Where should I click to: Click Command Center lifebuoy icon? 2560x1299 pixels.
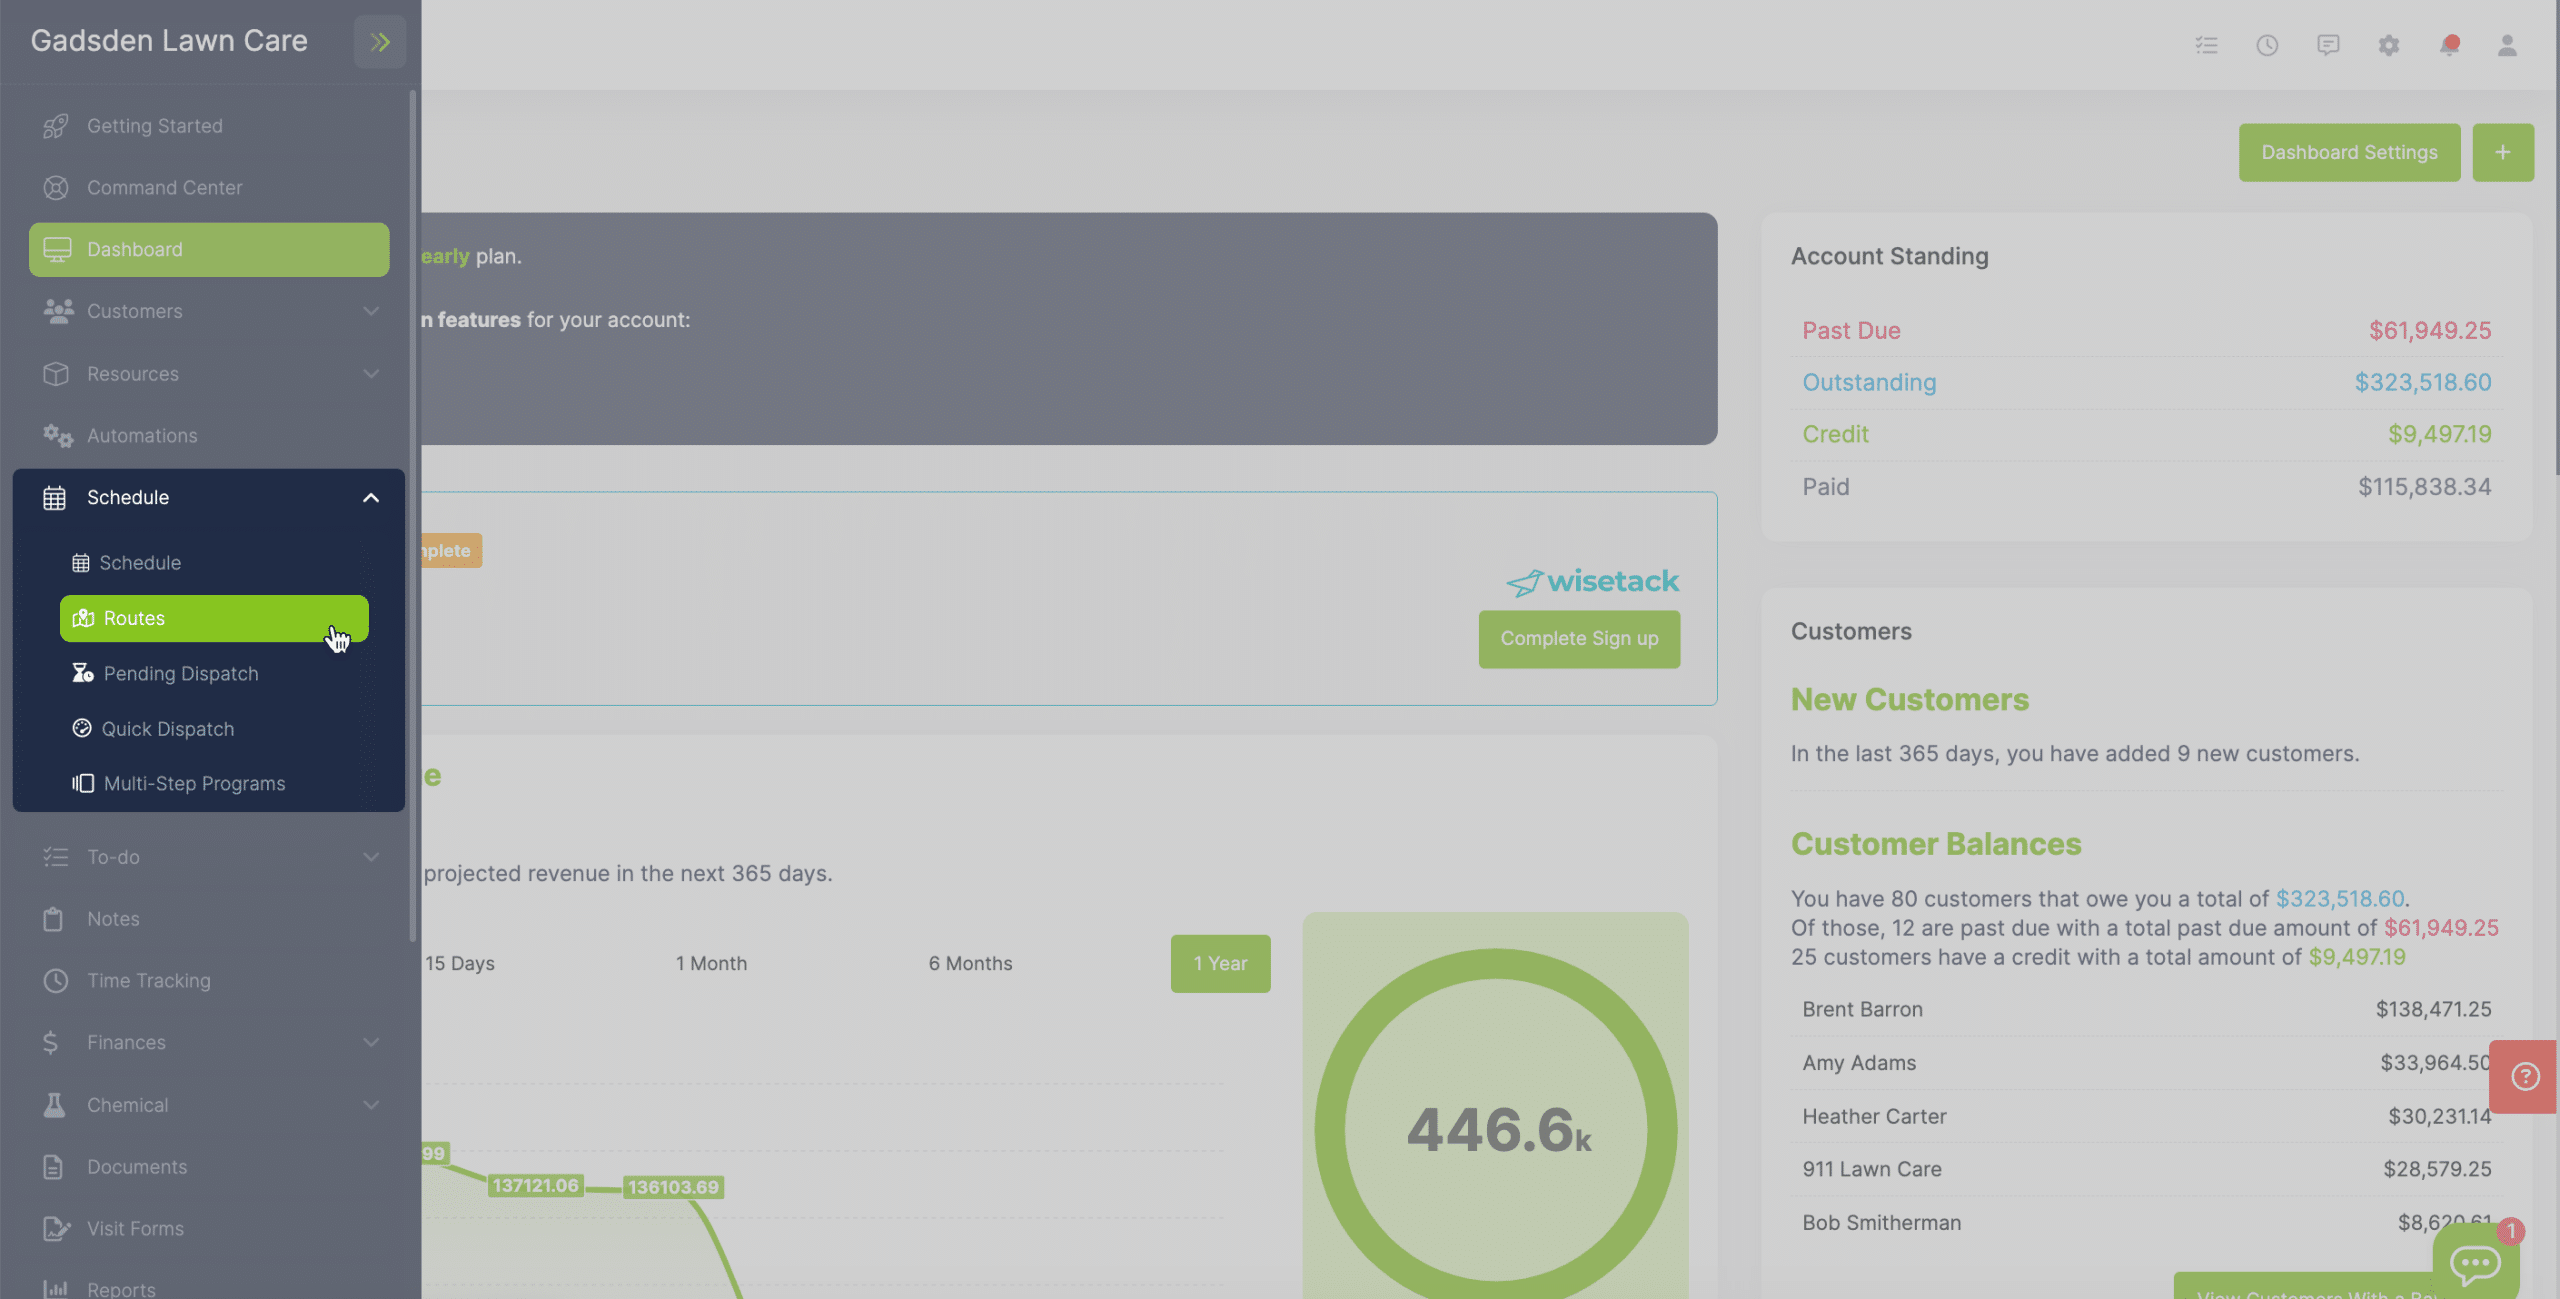click(56, 188)
